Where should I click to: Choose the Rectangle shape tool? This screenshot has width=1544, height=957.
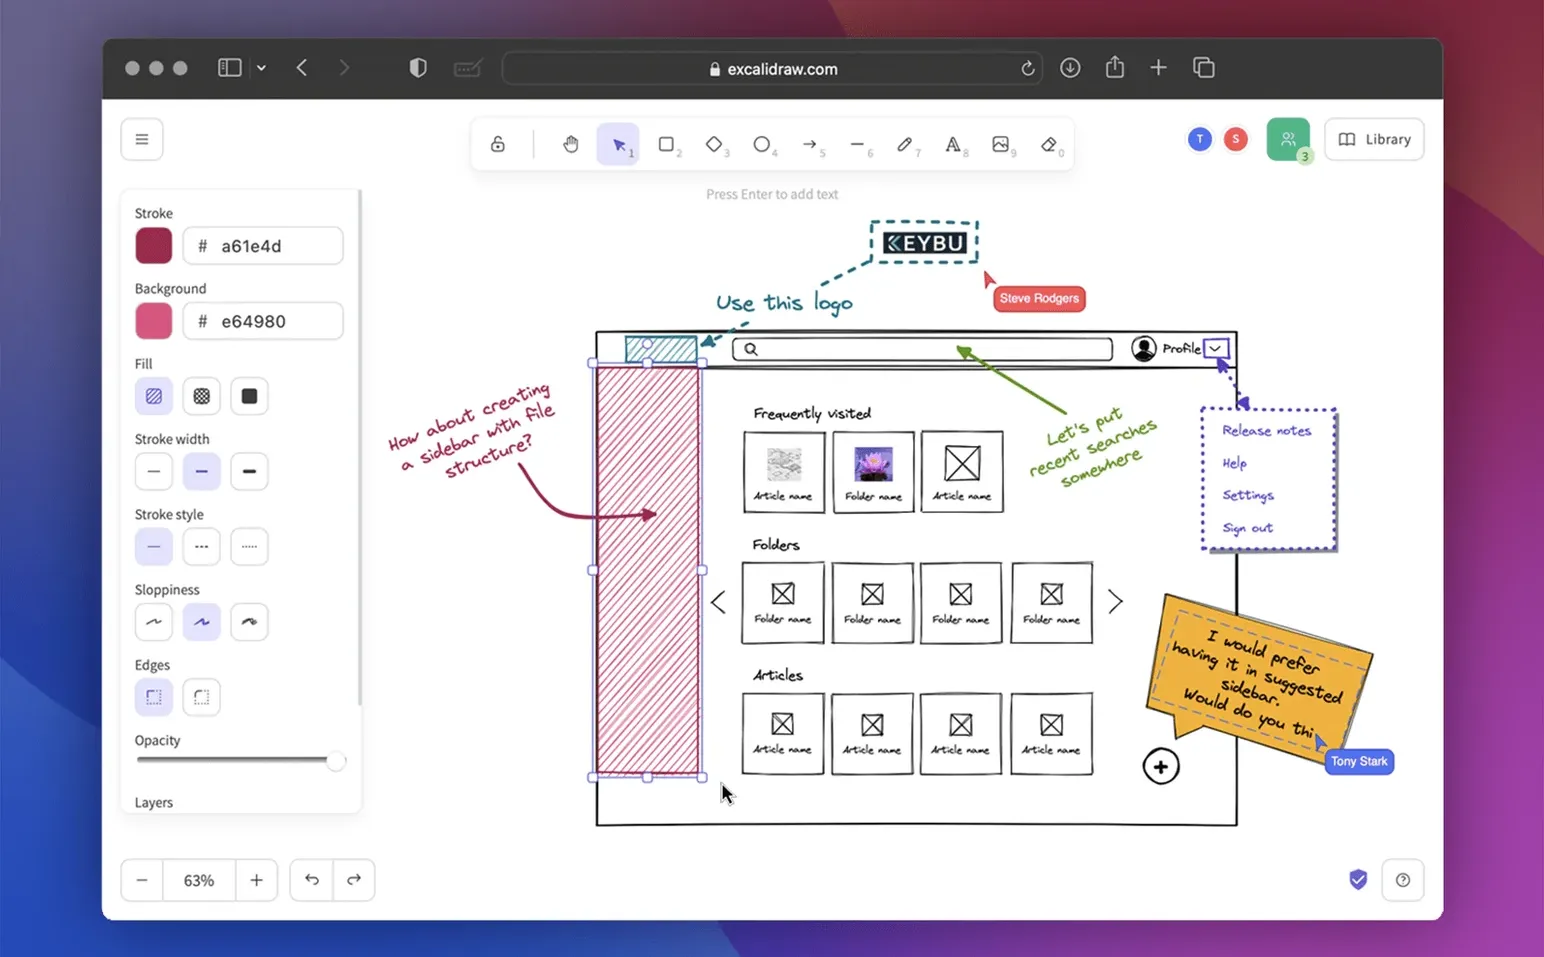[x=666, y=144]
